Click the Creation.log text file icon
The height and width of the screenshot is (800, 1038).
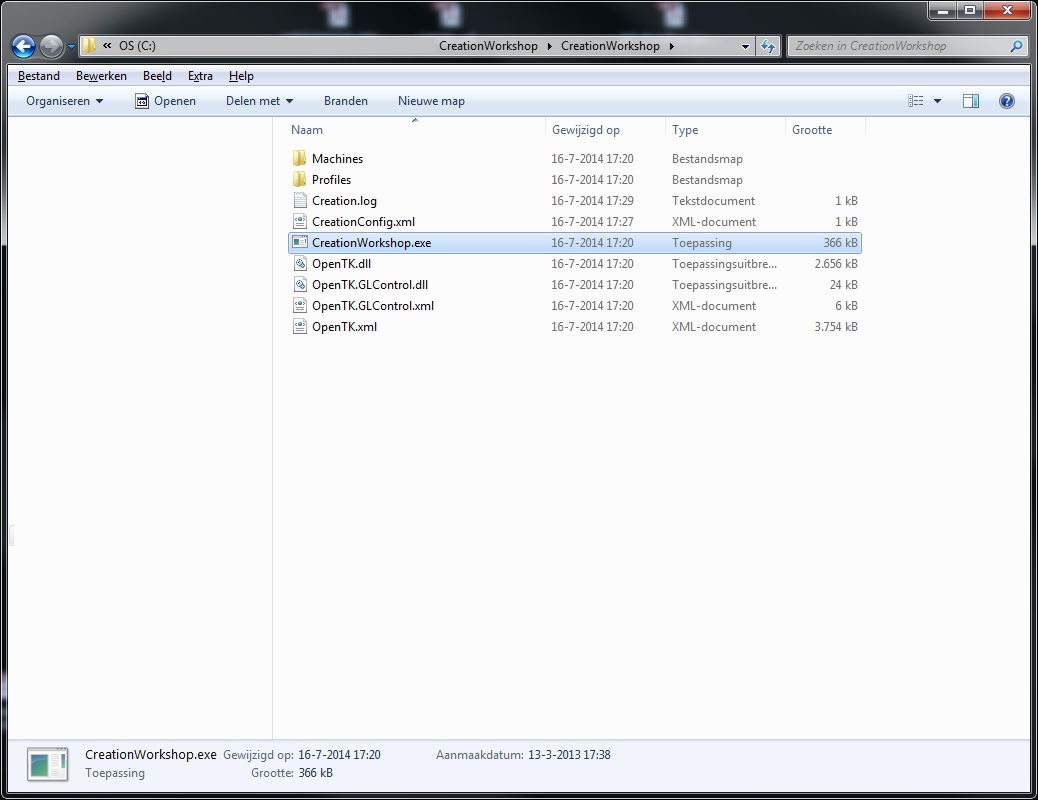tap(300, 201)
